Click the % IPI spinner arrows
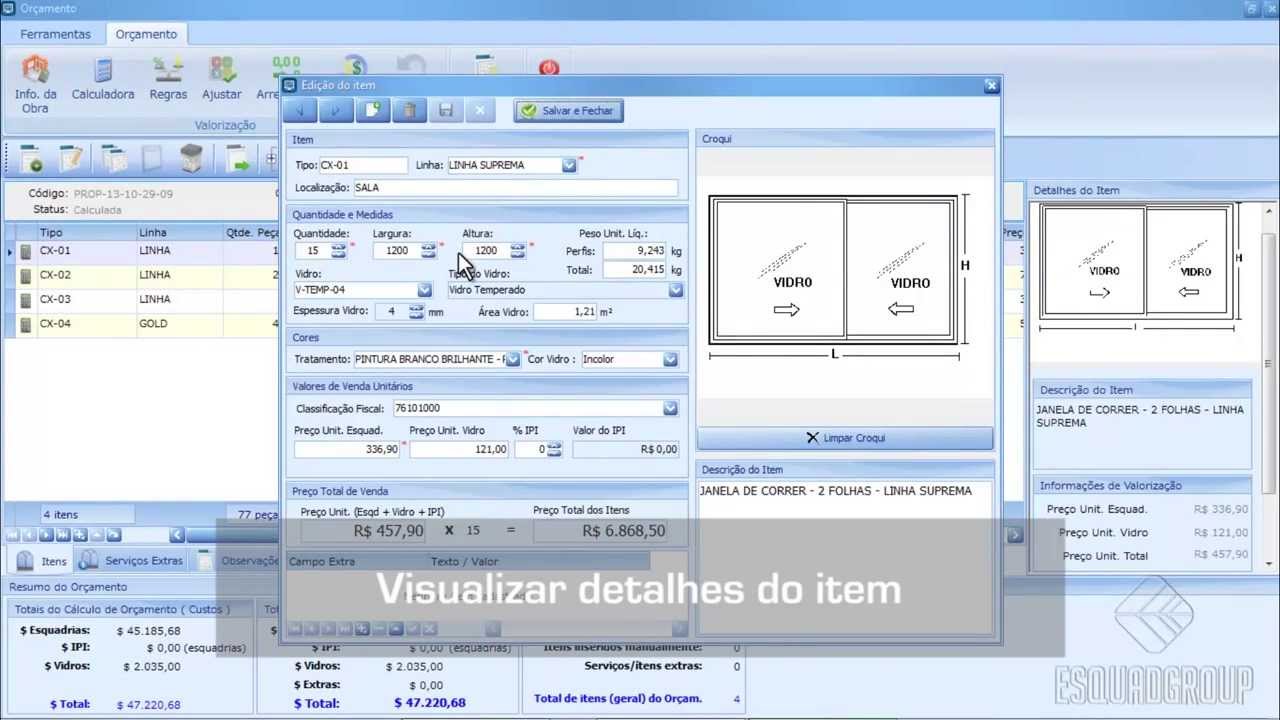Viewport: 1280px width, 720px height. click(554, 450)
